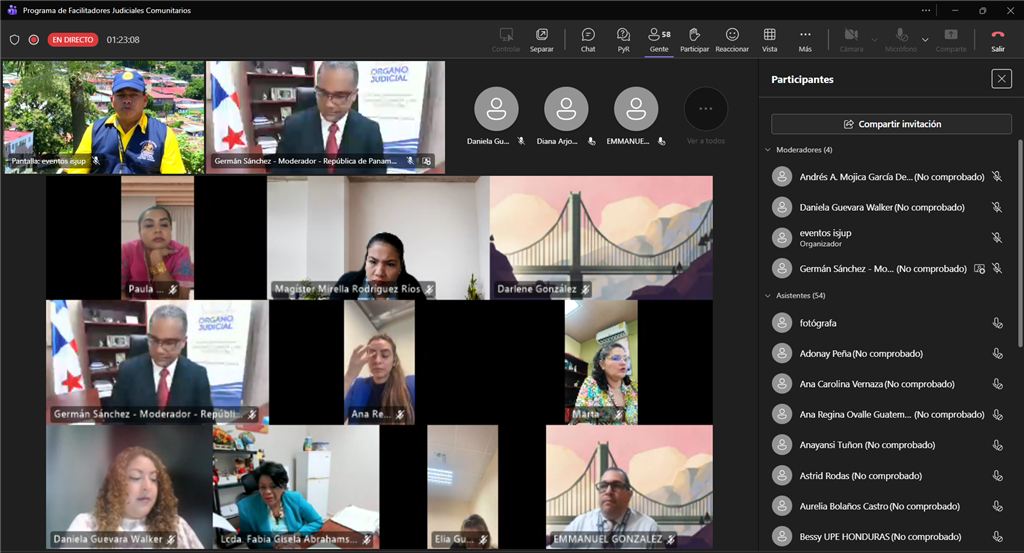Open the PyR questions panel
Image resolution: width=1024 pixels, height=553 pixels.
click(x=623, y=39)
